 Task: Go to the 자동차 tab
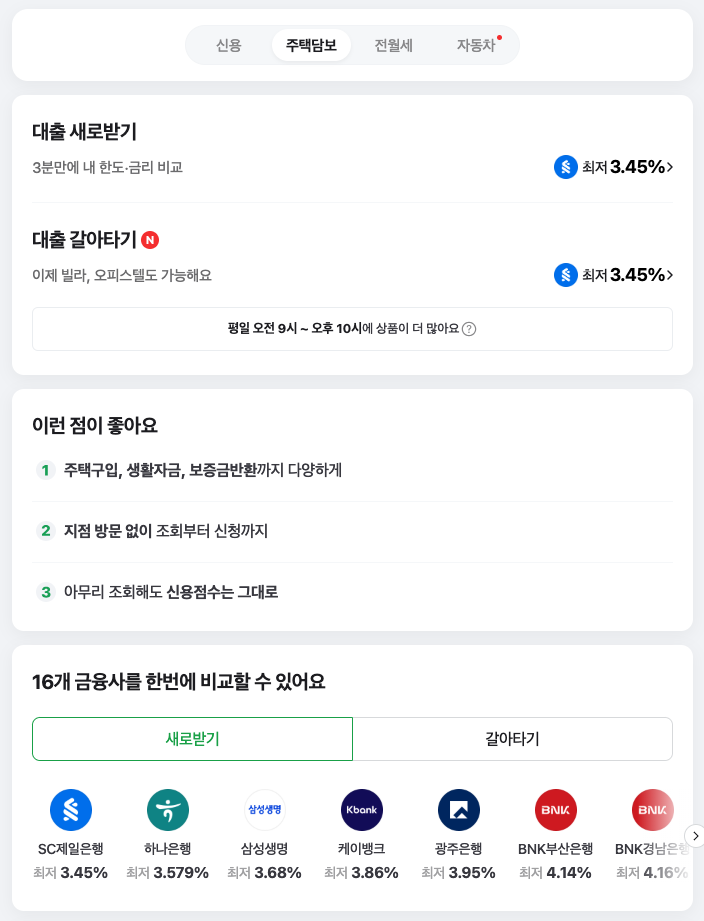click(x=476, y=44)
